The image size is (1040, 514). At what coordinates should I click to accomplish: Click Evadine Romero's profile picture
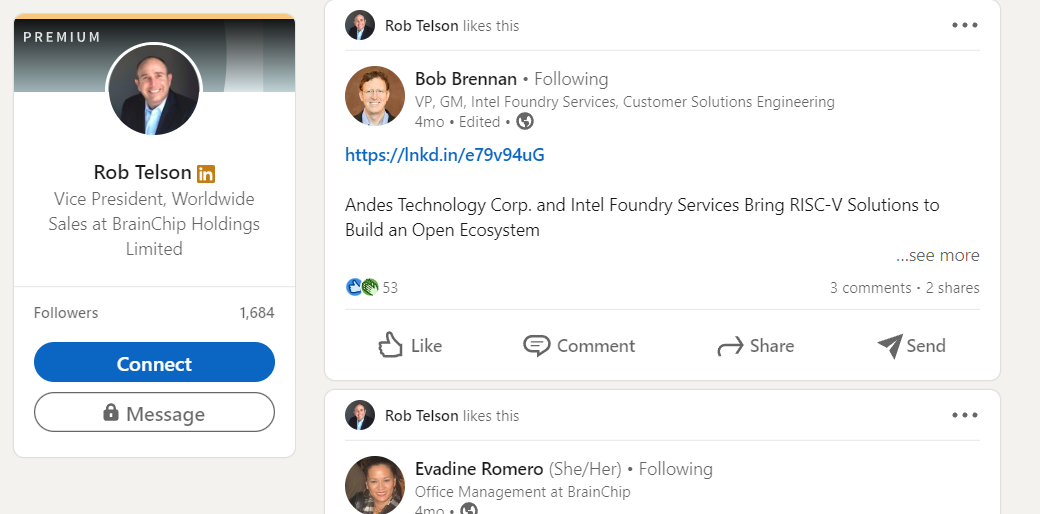click(x=374, y=486)
